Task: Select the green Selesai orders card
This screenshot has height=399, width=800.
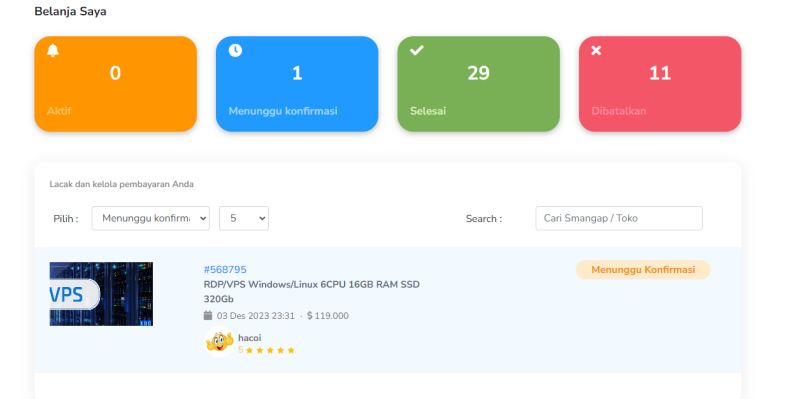Action: tap(479, 84)
